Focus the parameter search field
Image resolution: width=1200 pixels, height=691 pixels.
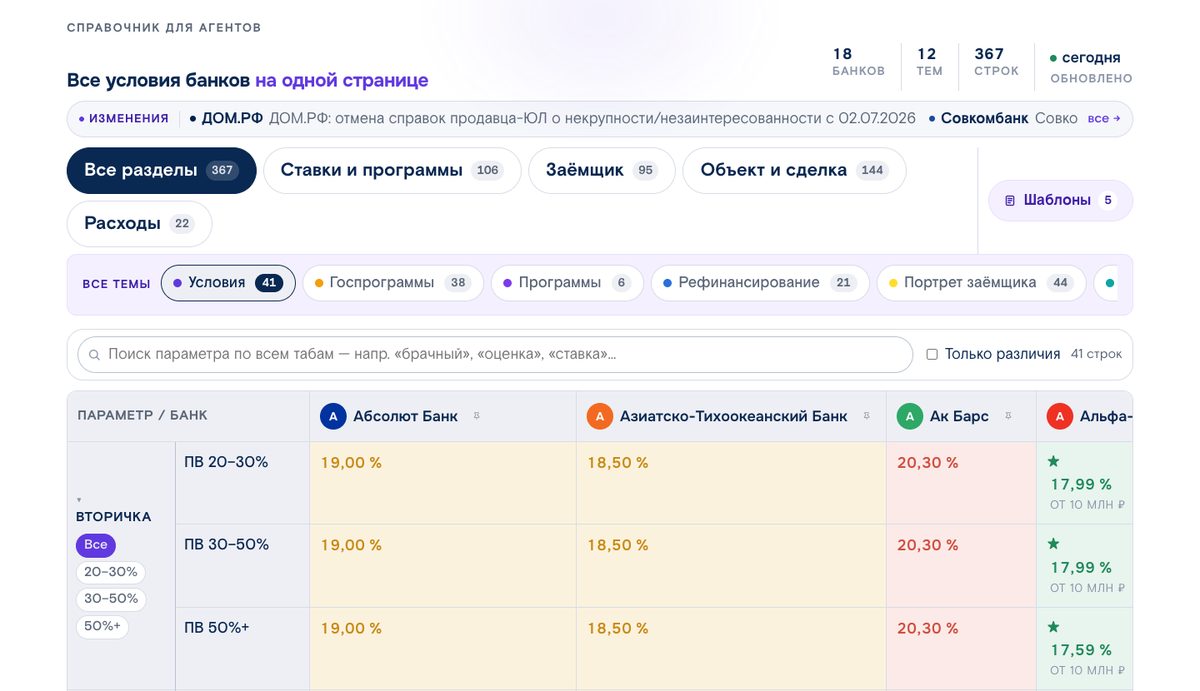coord(495,354)
